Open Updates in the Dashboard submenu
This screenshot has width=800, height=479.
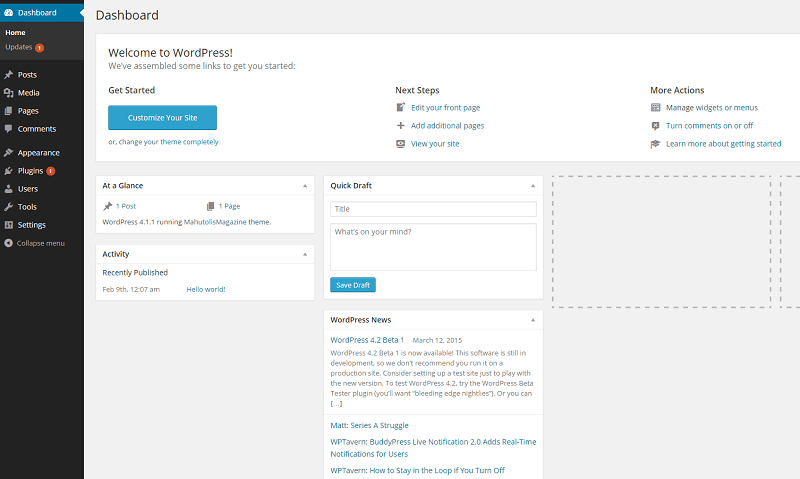(19, 47)
